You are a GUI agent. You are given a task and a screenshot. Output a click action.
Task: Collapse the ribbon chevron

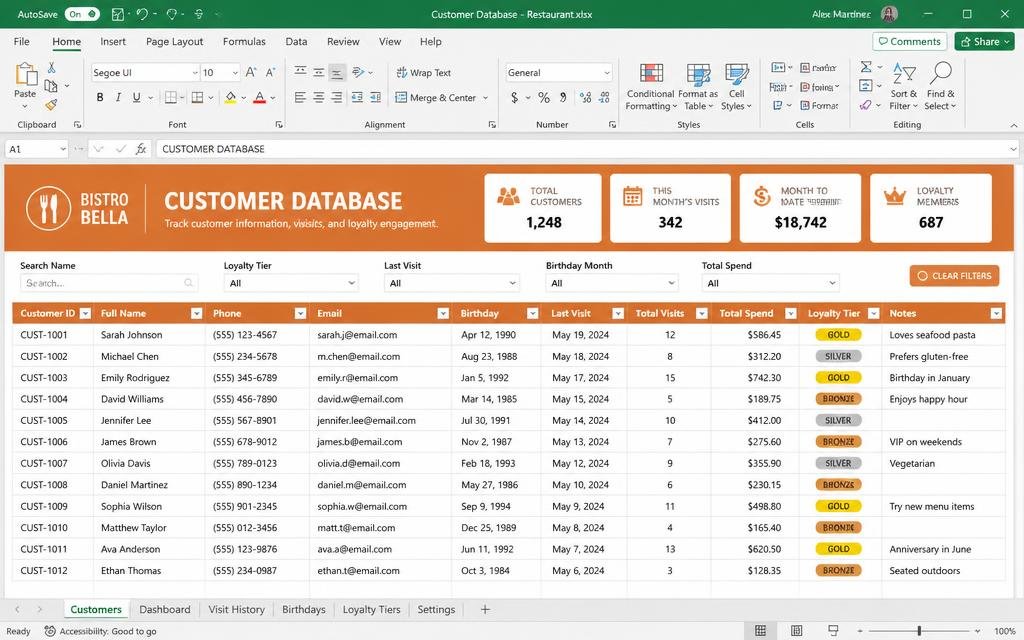click(1014, 125)
